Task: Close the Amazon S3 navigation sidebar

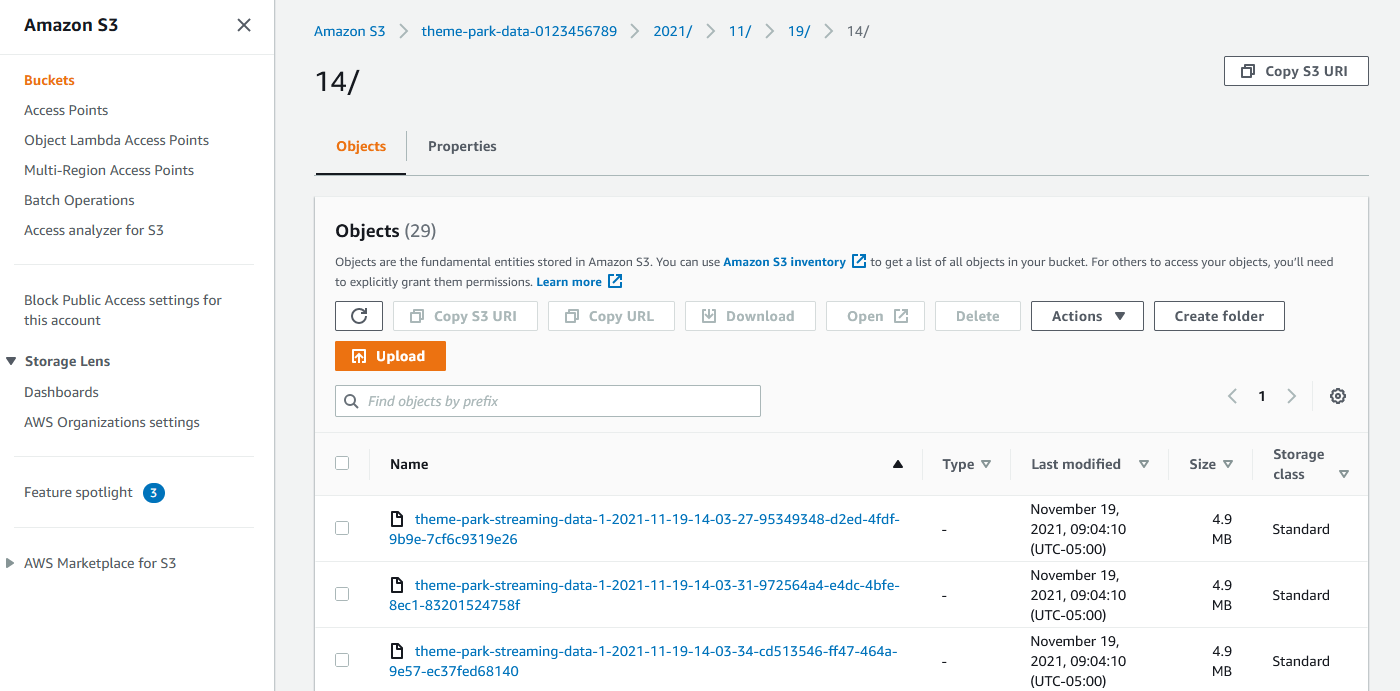Action: point(244,25)
